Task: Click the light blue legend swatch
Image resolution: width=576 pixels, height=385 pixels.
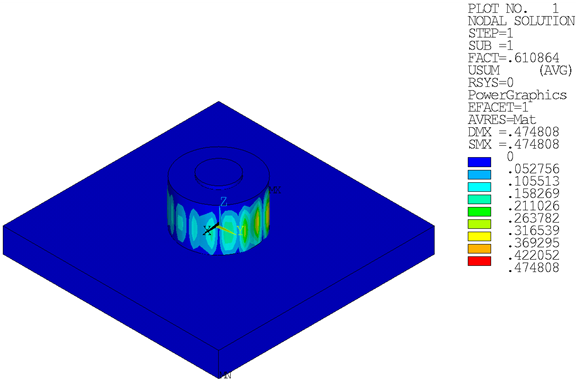Action: click(x=479, y=174)
